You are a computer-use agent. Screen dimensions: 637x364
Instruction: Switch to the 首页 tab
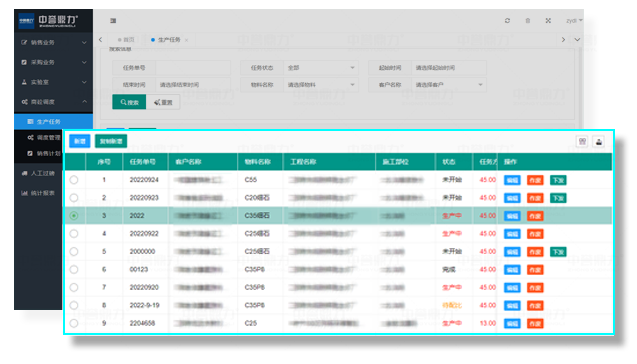click(126, 40)
